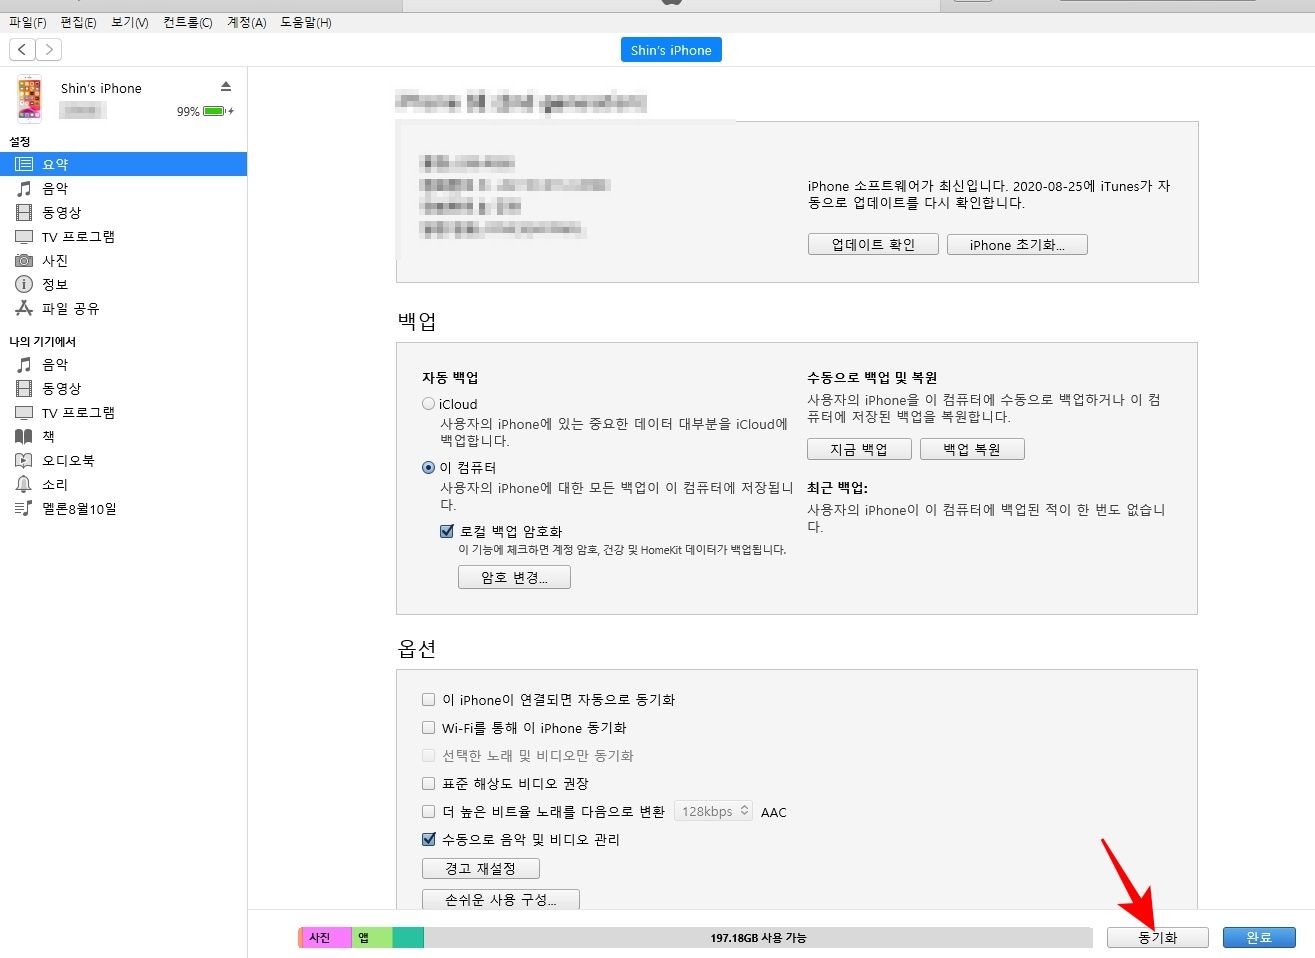This screenshot has width=1315, height=958.
Task: Click the 손쉬운 사용 구성... button
Action: pos(501,899)
